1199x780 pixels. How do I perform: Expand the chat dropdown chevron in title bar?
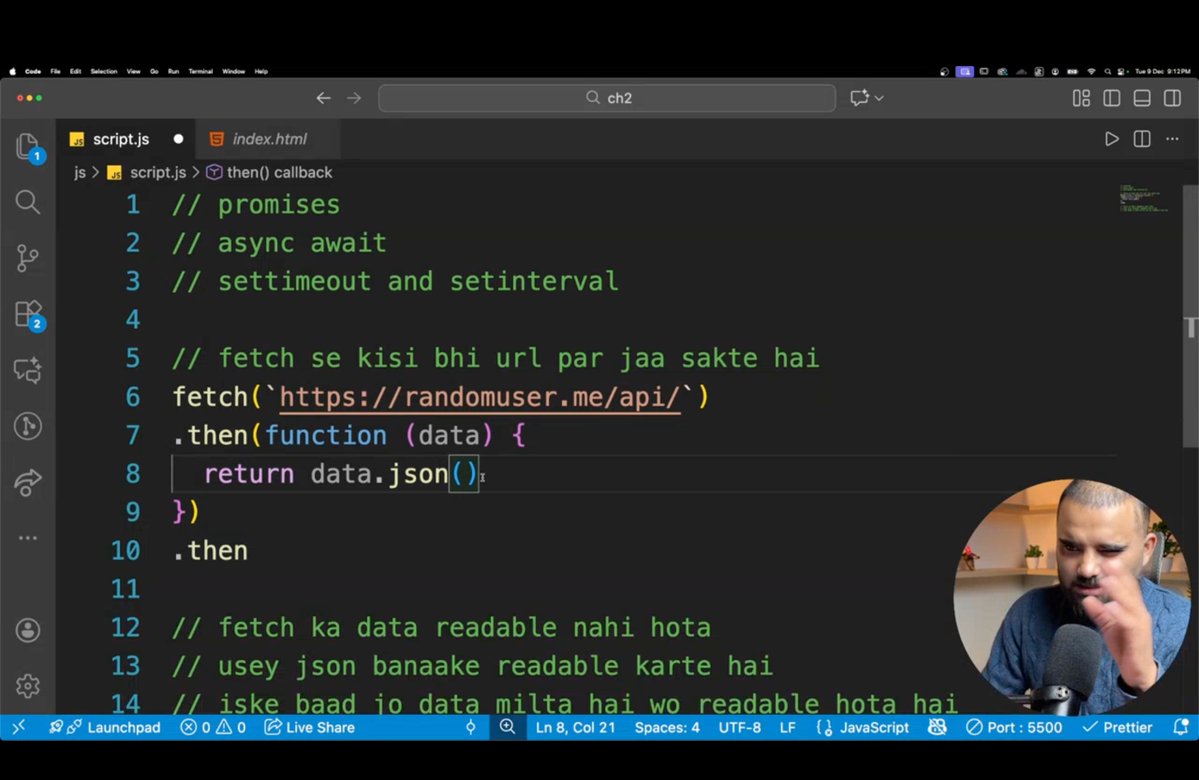point(879,98)
